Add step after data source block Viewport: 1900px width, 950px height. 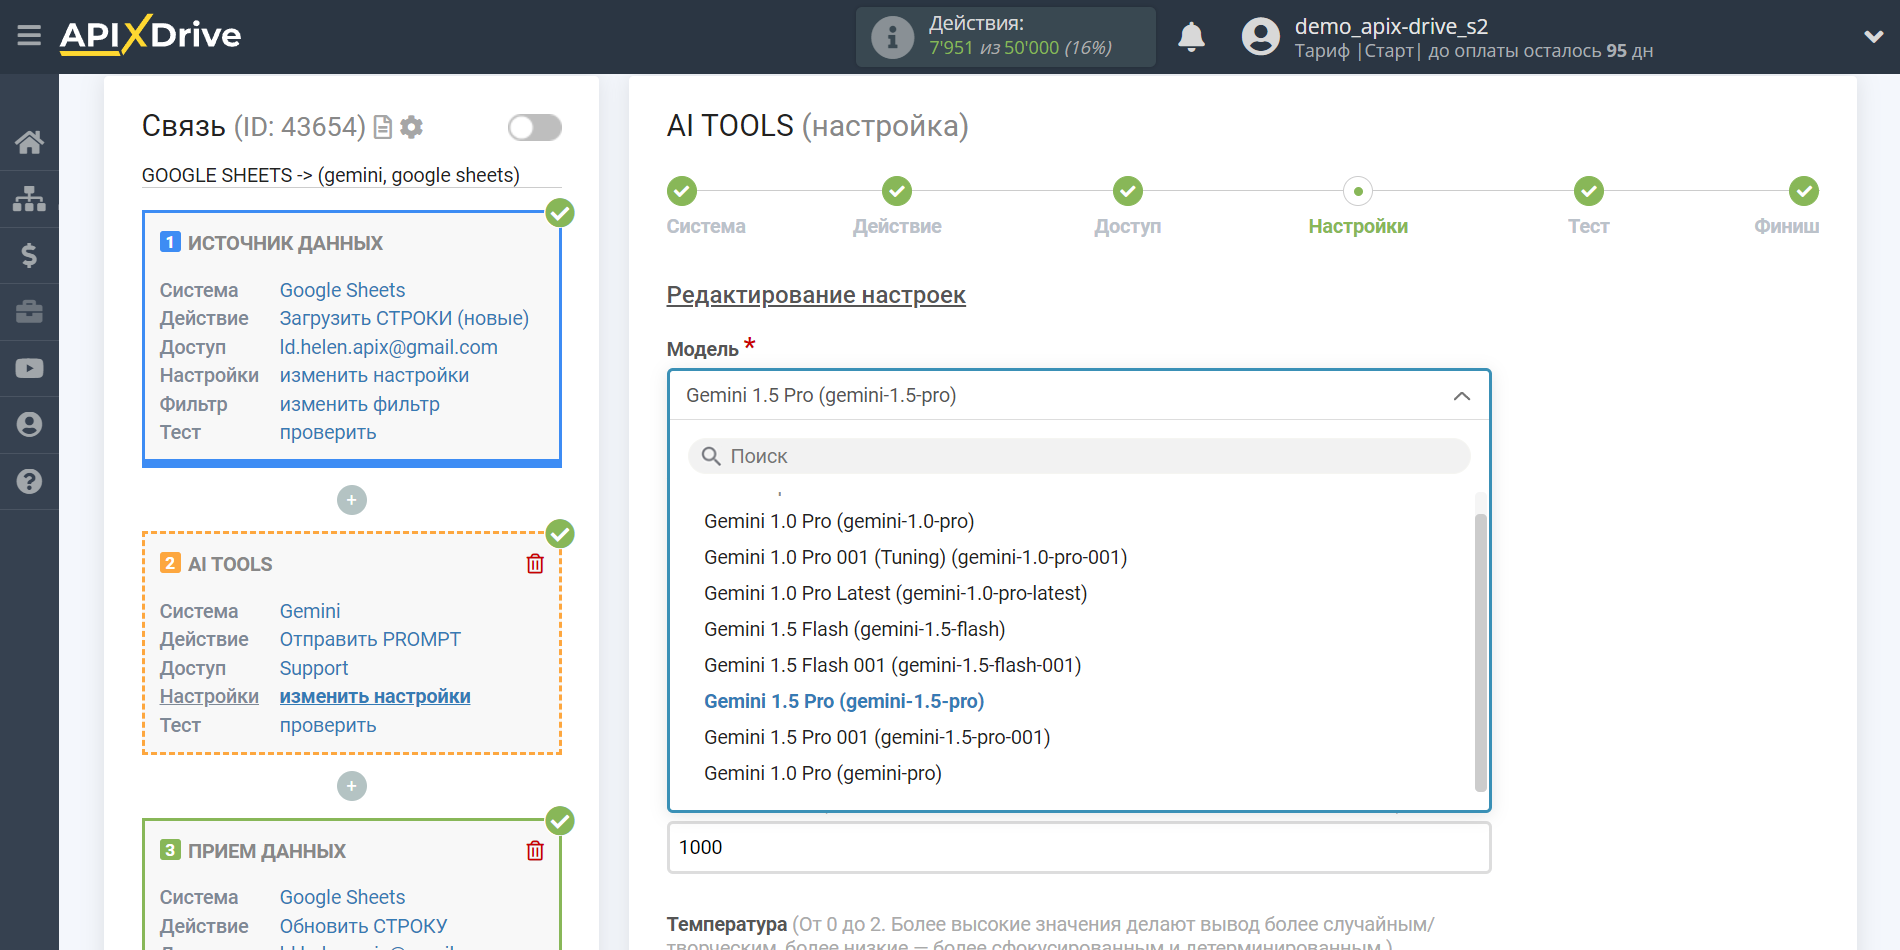[352, 500]
